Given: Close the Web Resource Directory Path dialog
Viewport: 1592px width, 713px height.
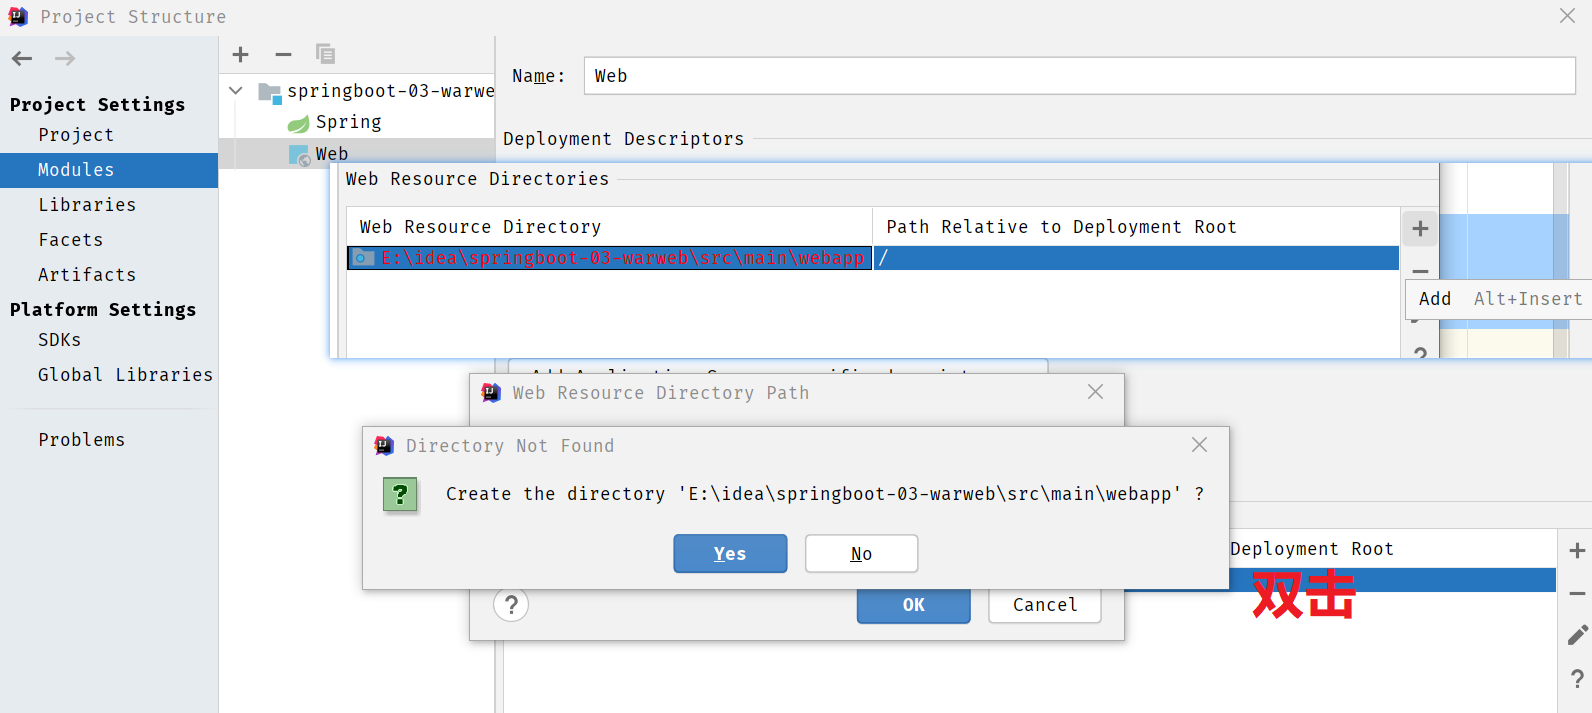Looking at the screenshot, I should click(x=1095, y=392).
